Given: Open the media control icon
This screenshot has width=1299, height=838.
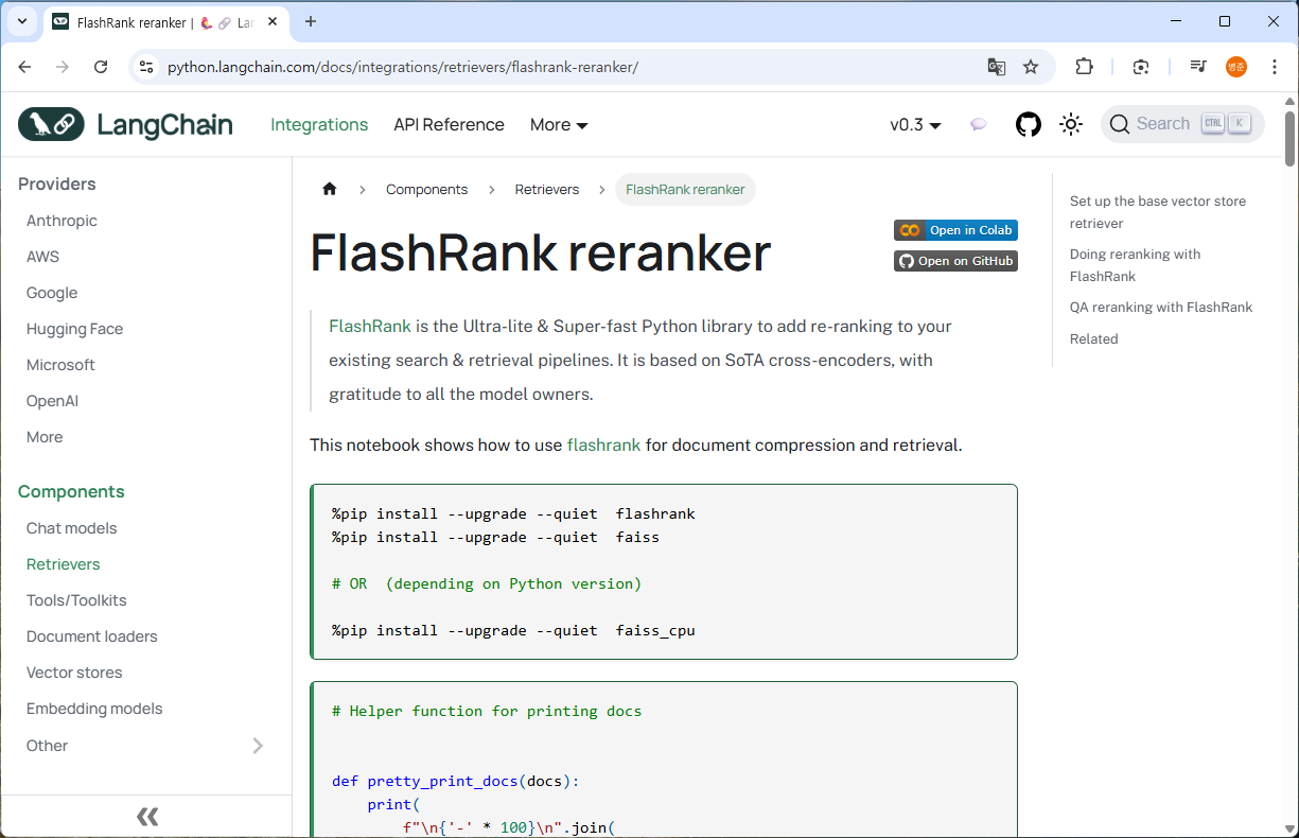Looking at the screenshot, I should [1198, 67].
